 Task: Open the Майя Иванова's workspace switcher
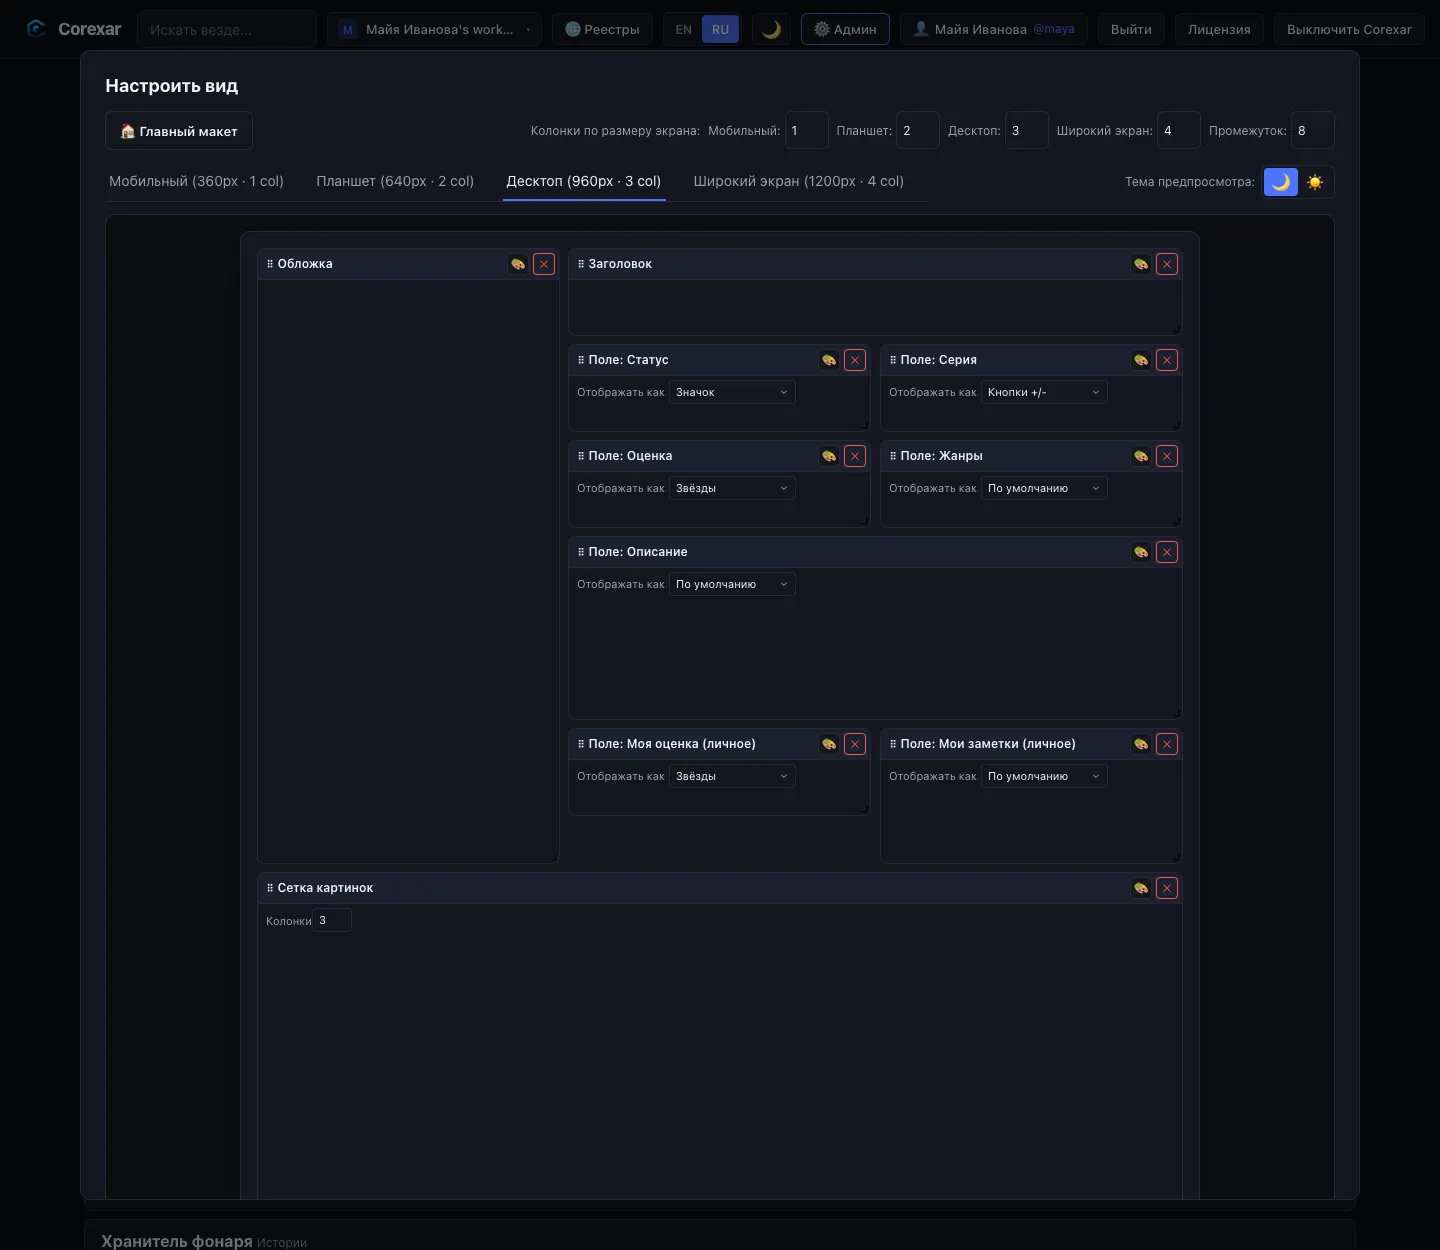click(434, 29)
